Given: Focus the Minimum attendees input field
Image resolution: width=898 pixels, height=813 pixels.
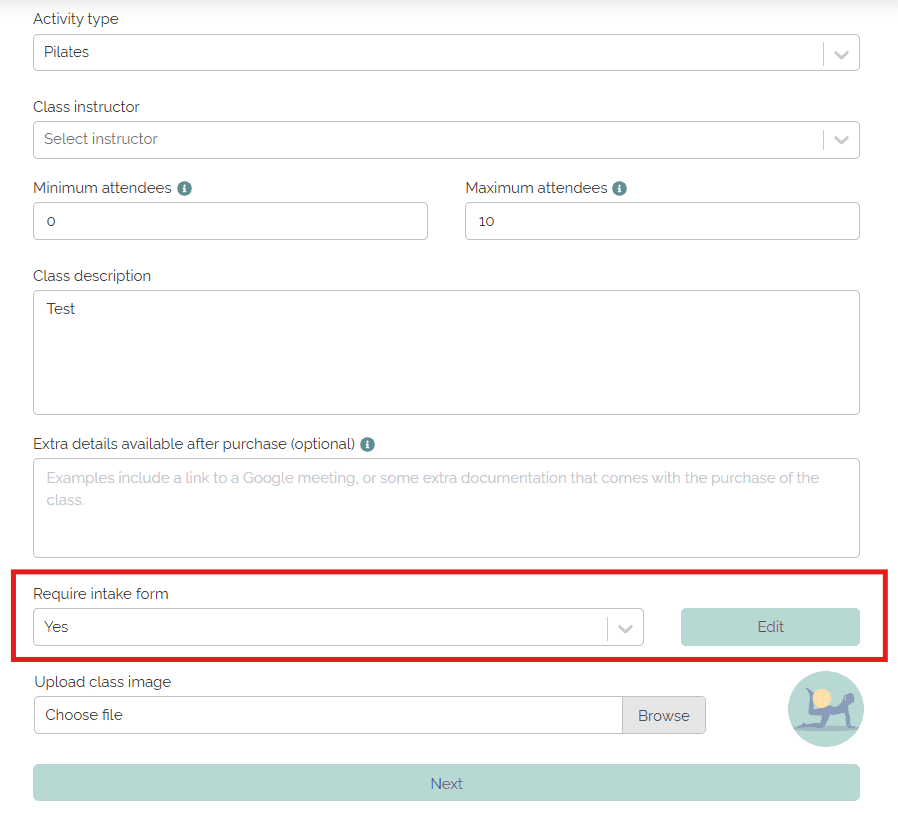Looking at the screenshot, I should click(x=230, y=221).
